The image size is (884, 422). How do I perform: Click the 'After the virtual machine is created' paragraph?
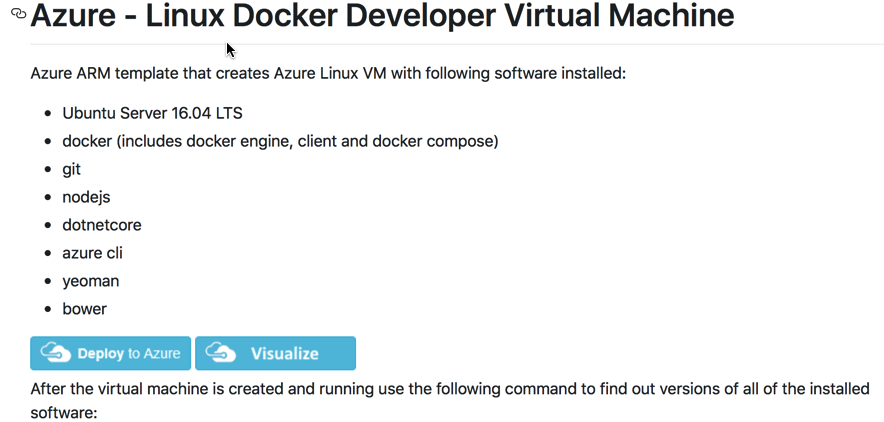point(450,400)
